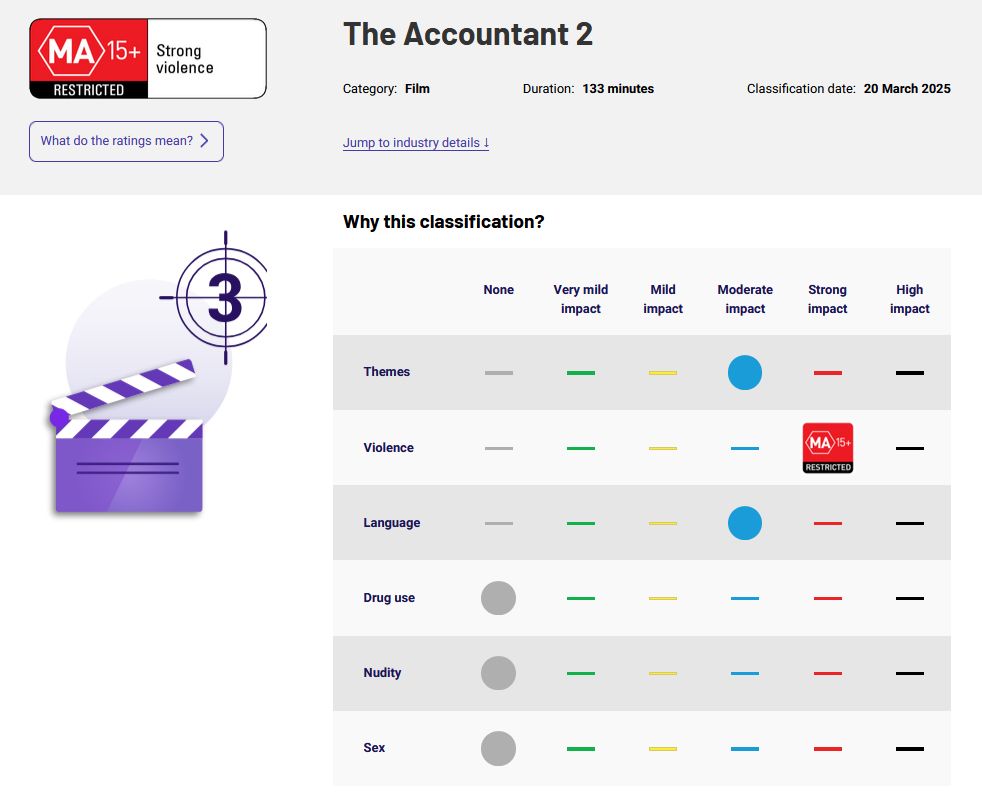The image size is (982, 805).
Task: Click 'Why this classification?' heading
Action: pos(443,222)
